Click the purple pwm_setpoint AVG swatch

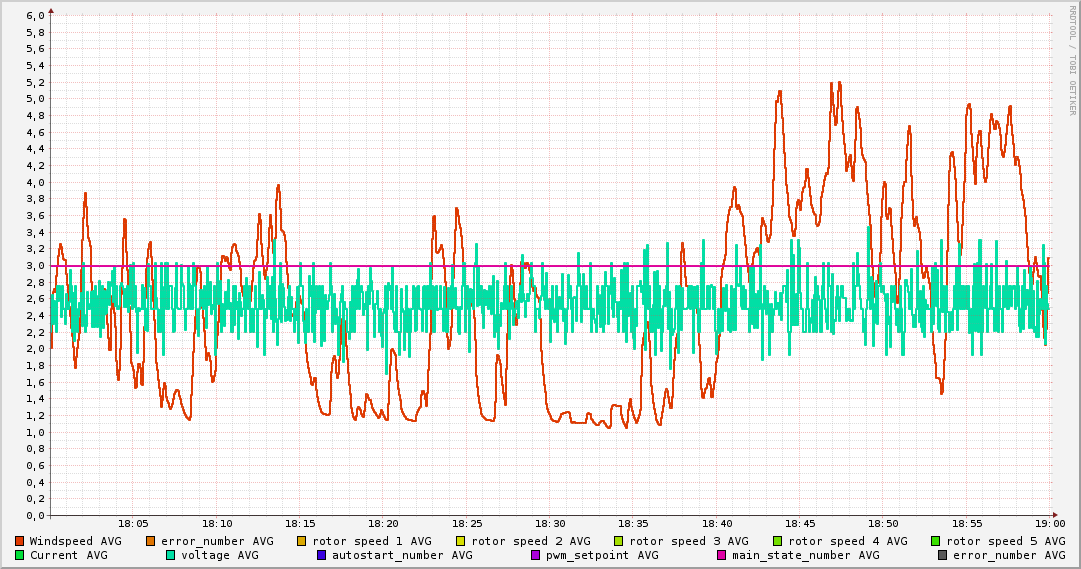535,555
